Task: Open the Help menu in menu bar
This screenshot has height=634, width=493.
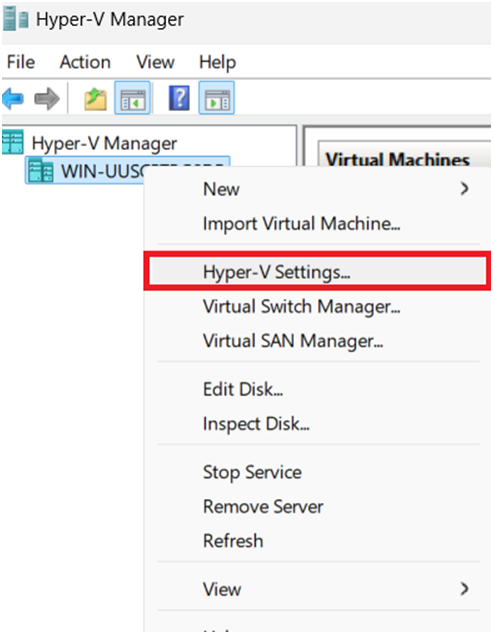Action: (x=218, y=62)
